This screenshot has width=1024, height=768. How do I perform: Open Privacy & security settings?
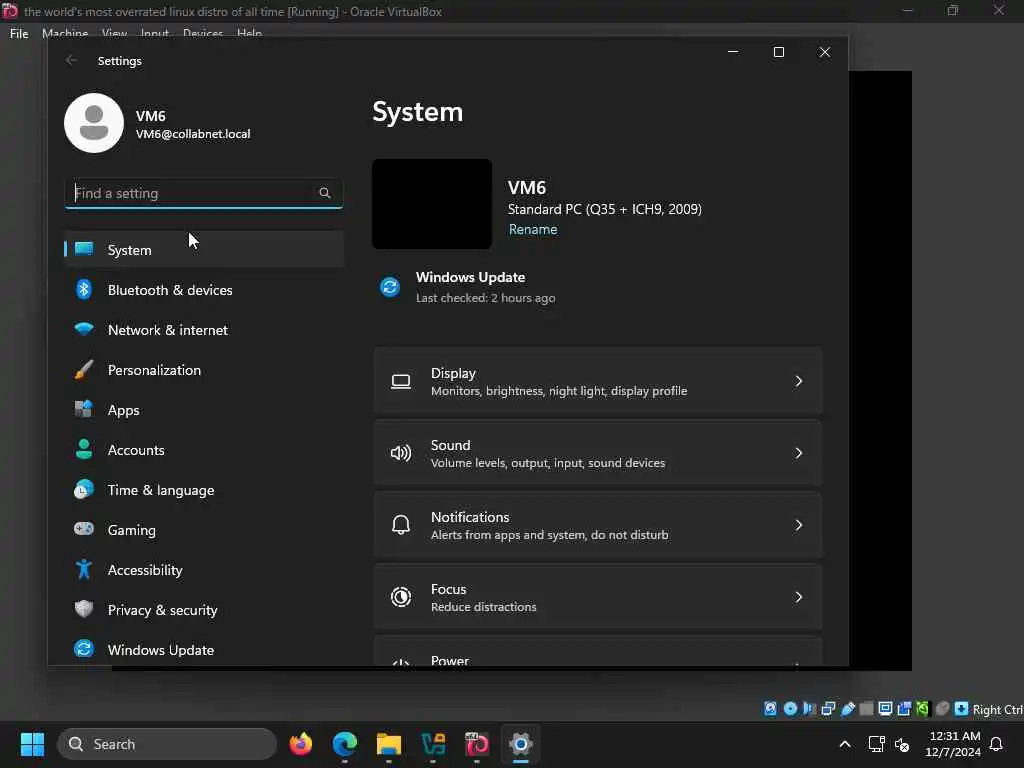pyautogui.click(x=204, y=610)
